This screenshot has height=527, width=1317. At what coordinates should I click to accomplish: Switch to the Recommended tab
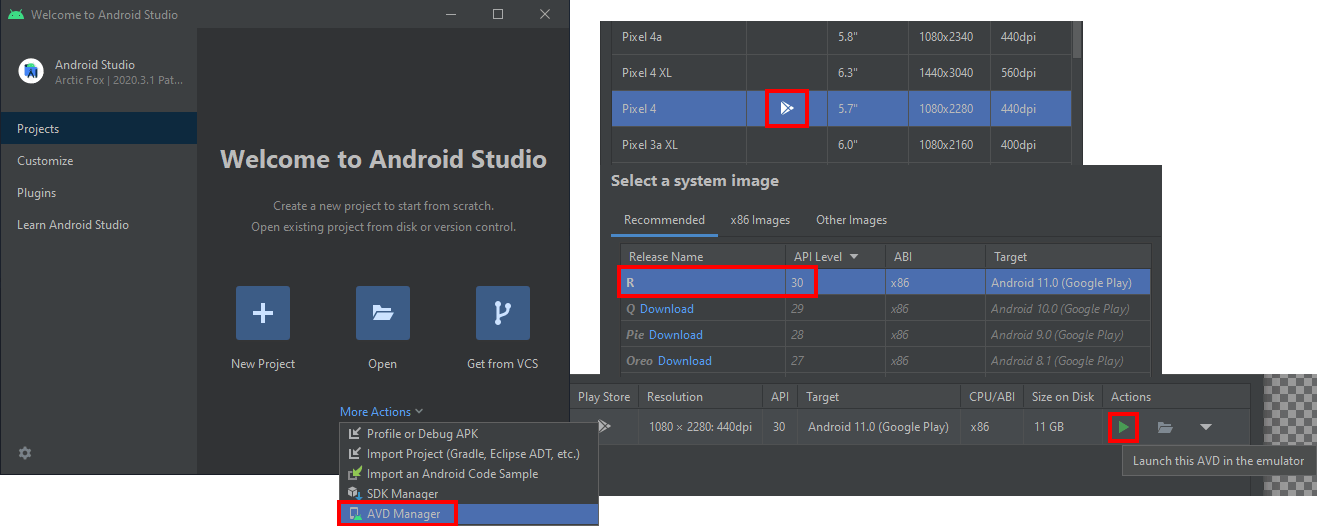point(664,220)
